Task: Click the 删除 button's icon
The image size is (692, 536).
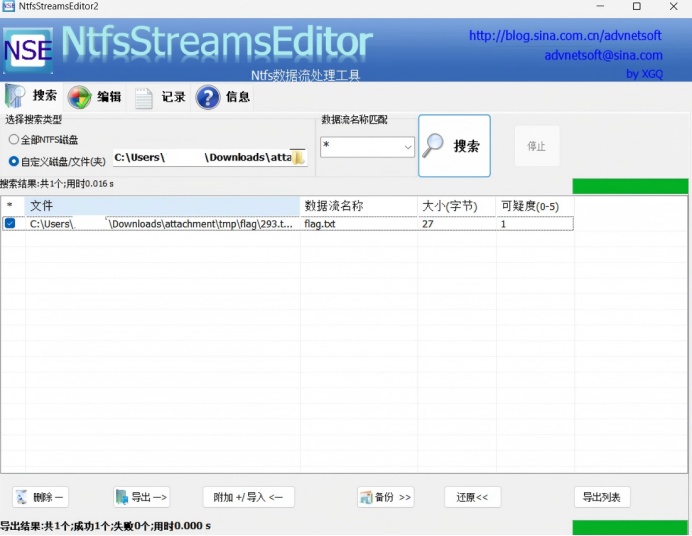Action: pos(22,498)
